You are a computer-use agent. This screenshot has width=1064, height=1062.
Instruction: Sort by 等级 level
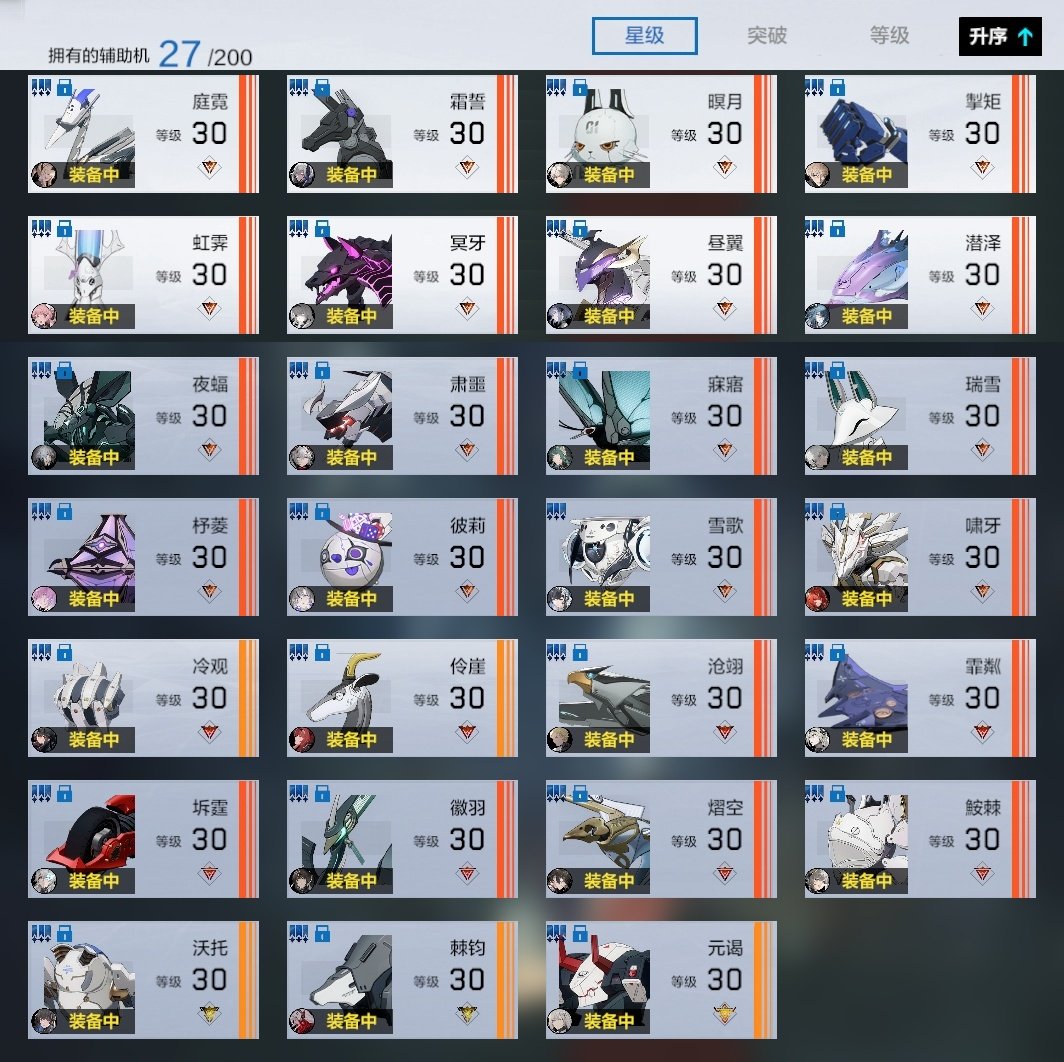coord(889,35)
